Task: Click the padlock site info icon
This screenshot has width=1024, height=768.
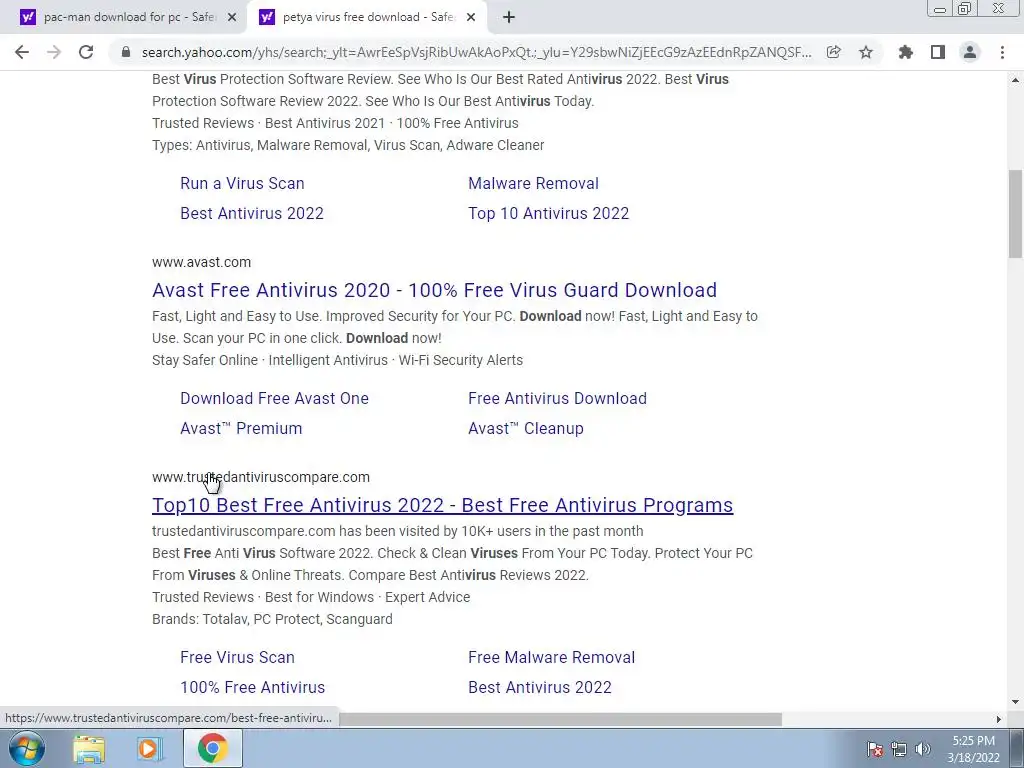Action: [126, 52]
